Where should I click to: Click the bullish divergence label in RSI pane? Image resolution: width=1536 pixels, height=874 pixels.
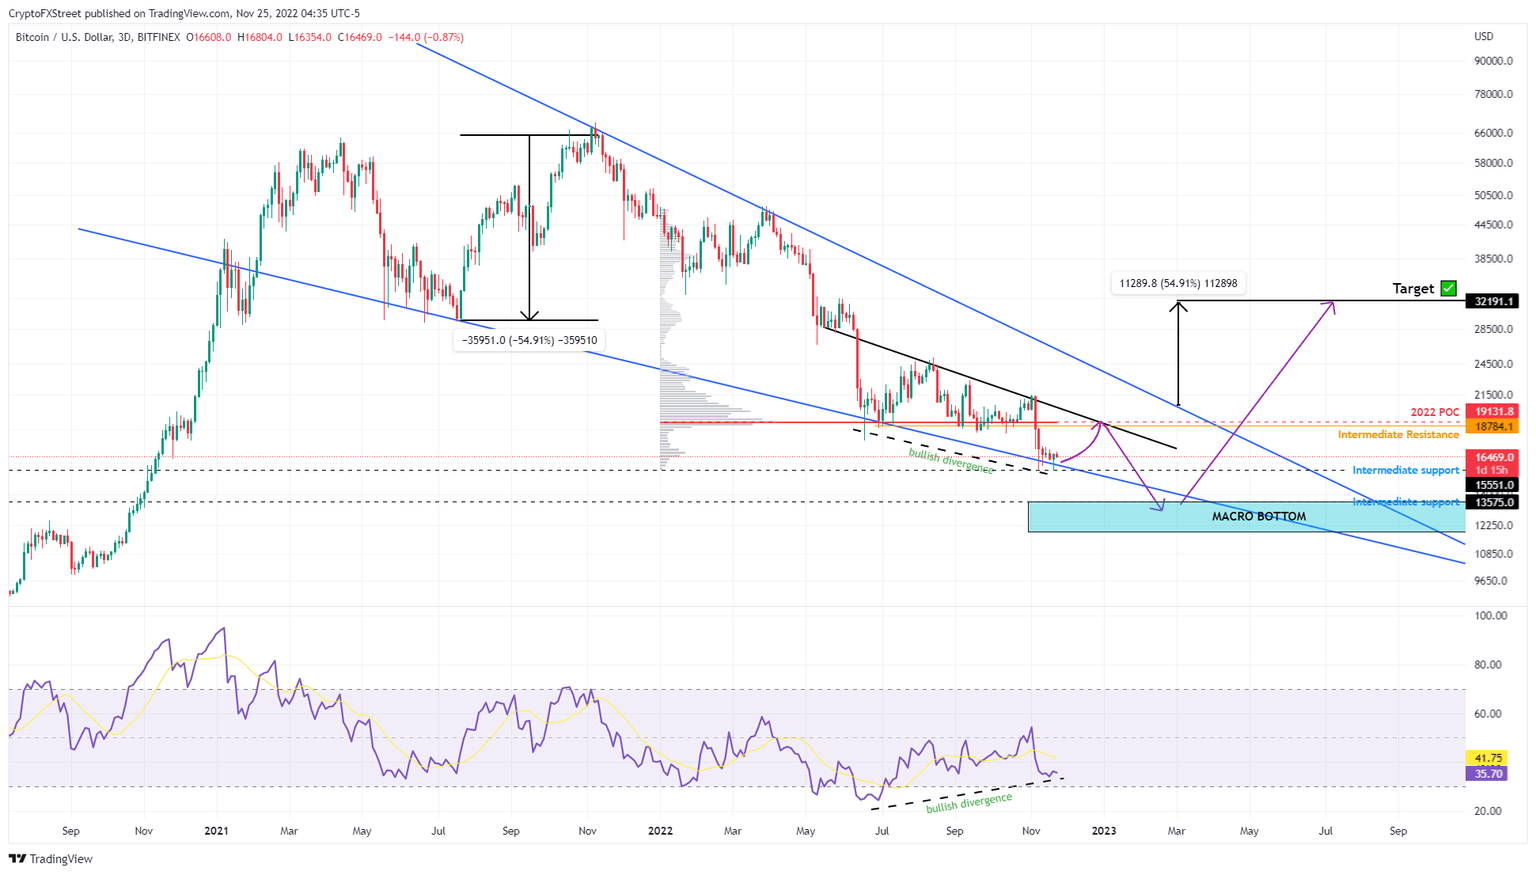point(968,802)
